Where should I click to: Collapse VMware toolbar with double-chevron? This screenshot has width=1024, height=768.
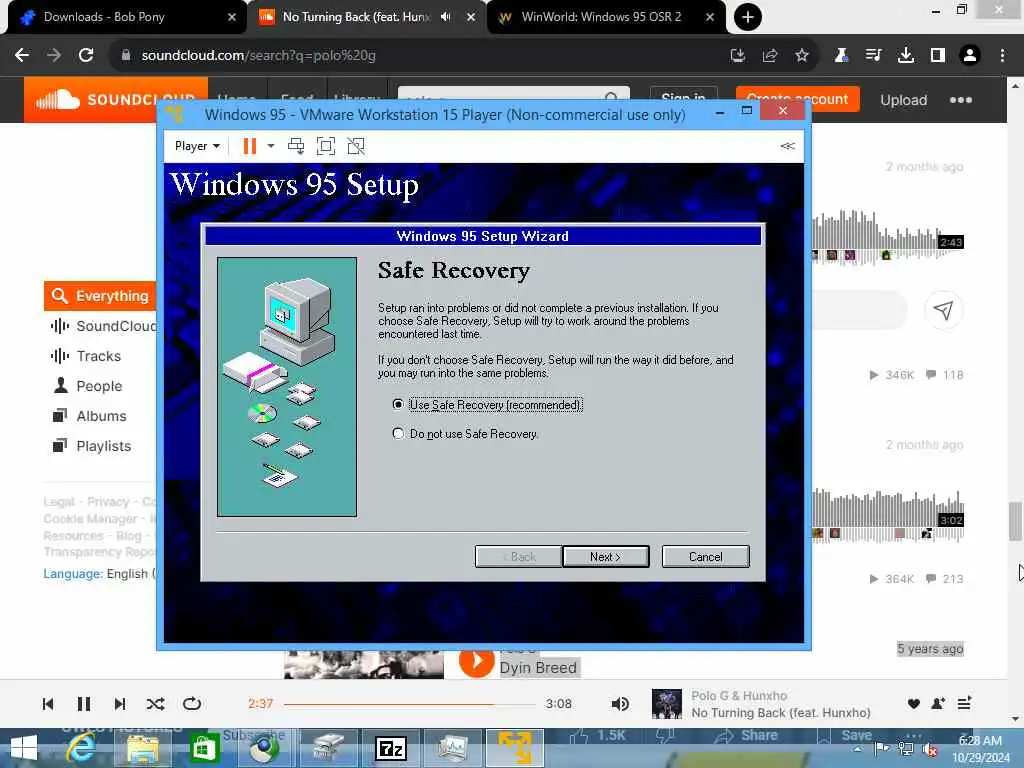[x=787, y=146]
